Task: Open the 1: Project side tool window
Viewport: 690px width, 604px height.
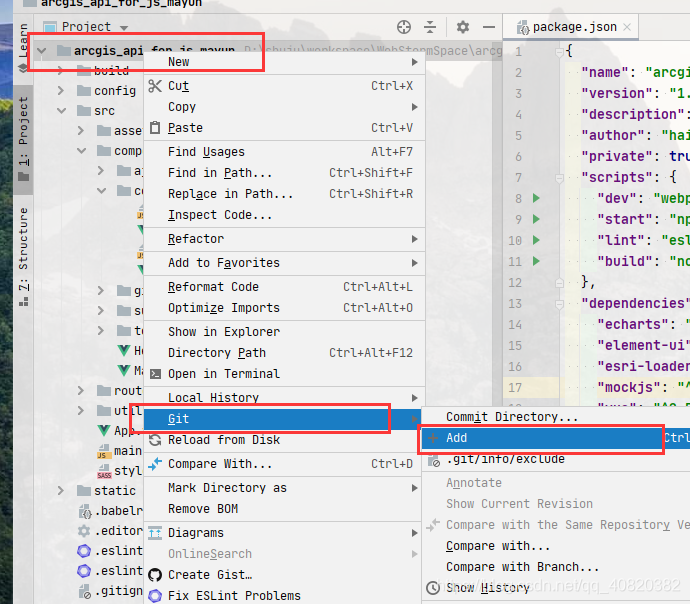Action: (x=23, y=139)
